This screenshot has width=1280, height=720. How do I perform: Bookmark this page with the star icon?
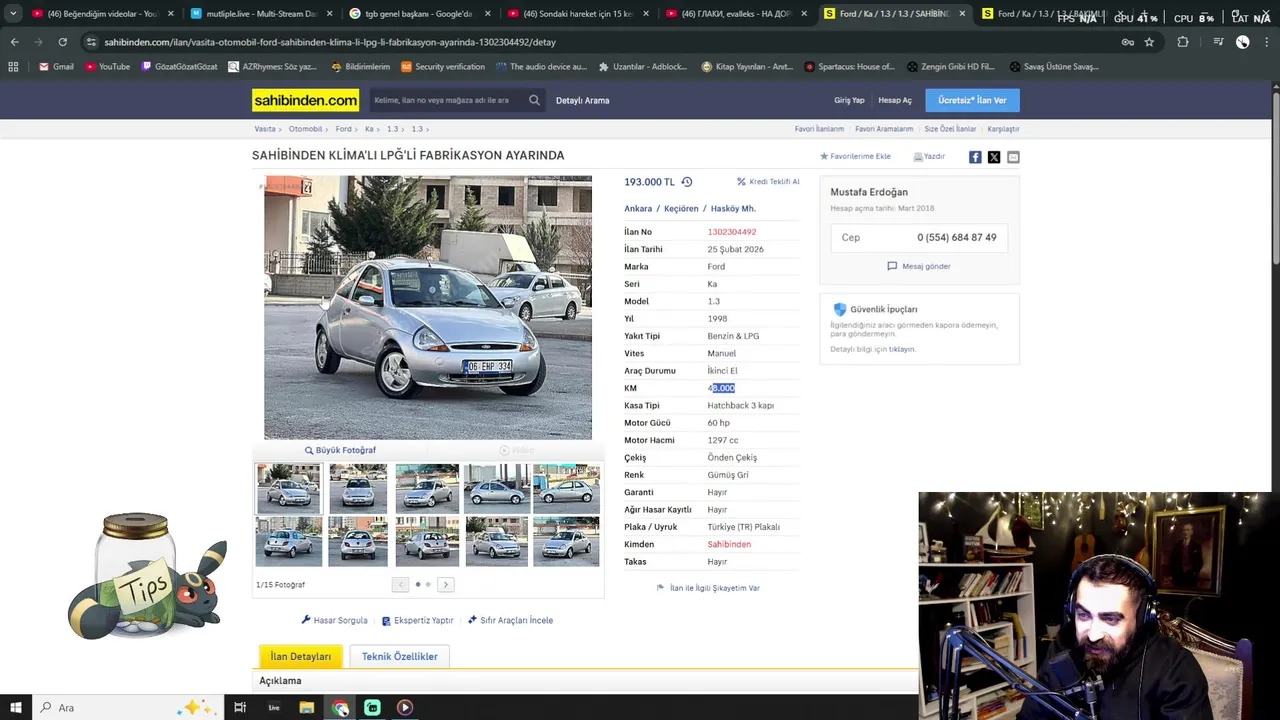pyautogui.click(x=1149, y=42)
